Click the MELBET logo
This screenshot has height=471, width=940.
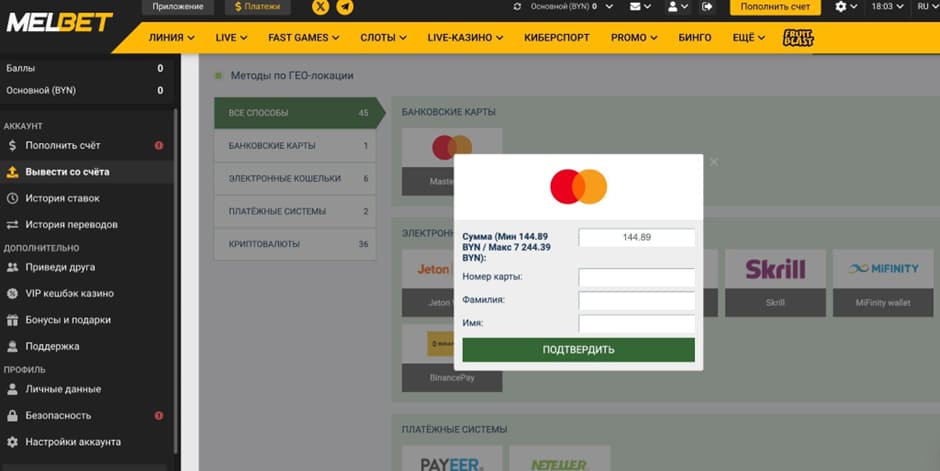(x=60, y=21)
